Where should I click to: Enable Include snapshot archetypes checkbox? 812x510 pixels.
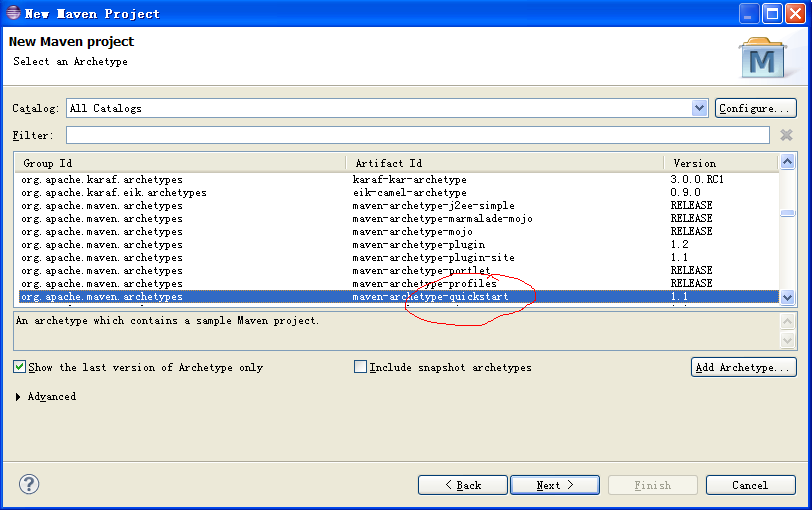coord(360,367)
